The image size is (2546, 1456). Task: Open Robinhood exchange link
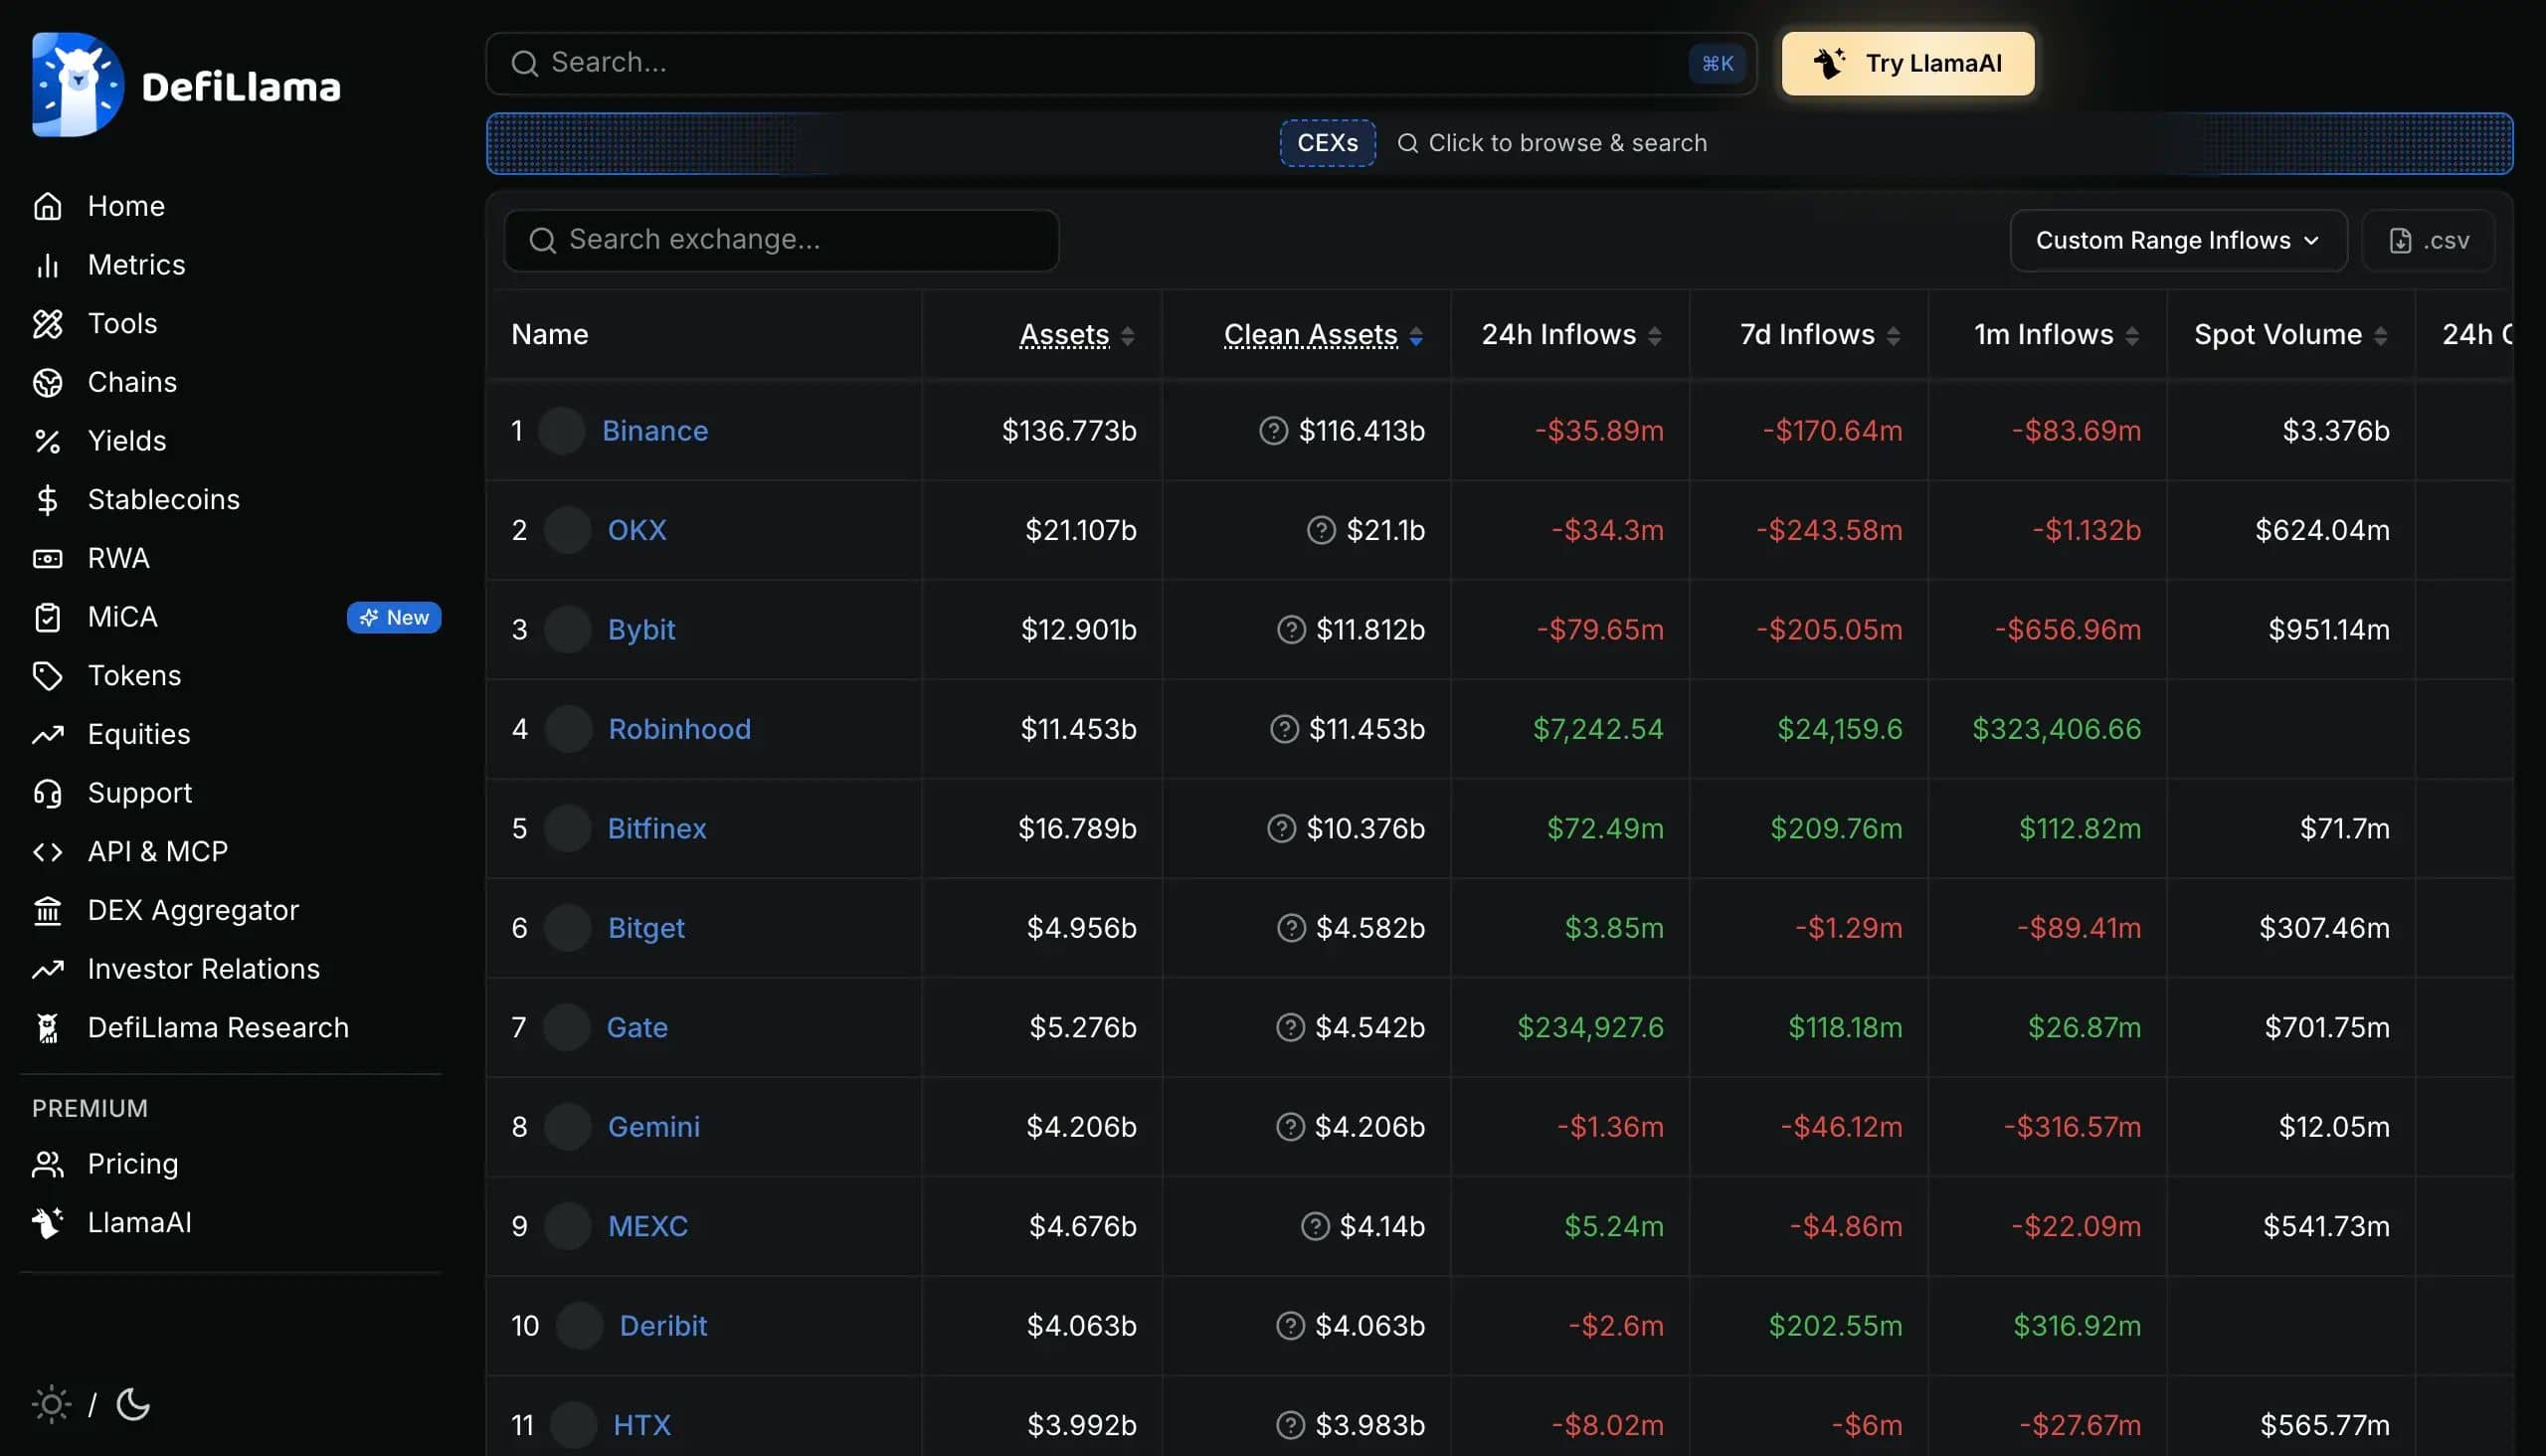tap(679, 729)
